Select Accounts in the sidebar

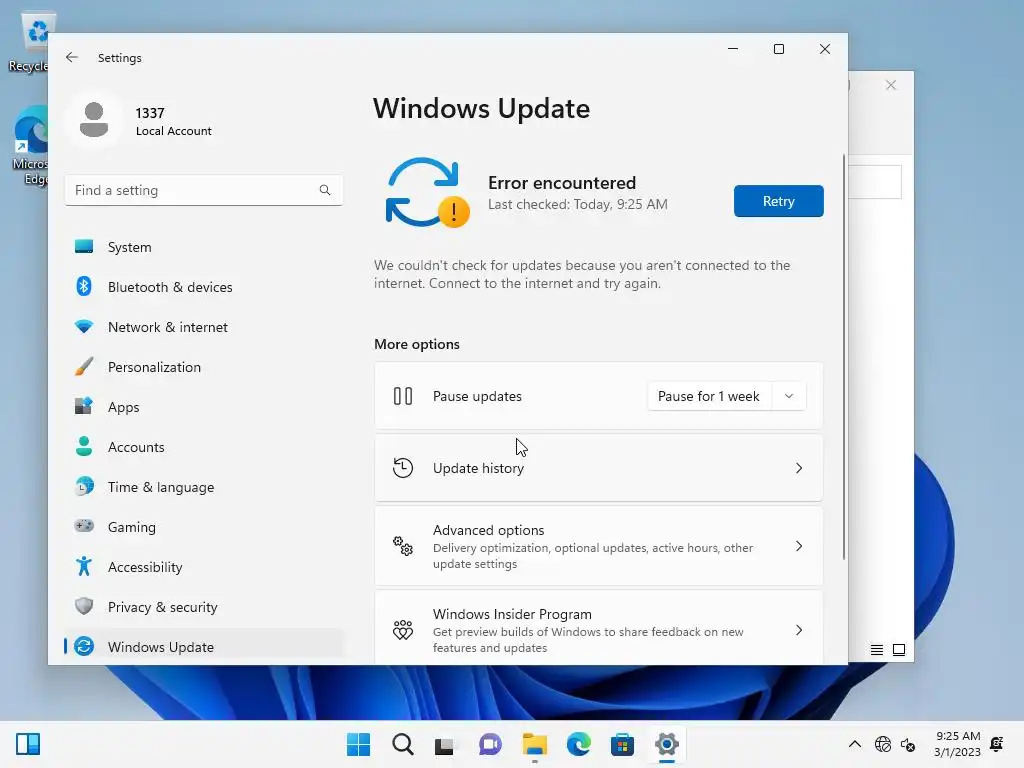(x=204, y=447)
